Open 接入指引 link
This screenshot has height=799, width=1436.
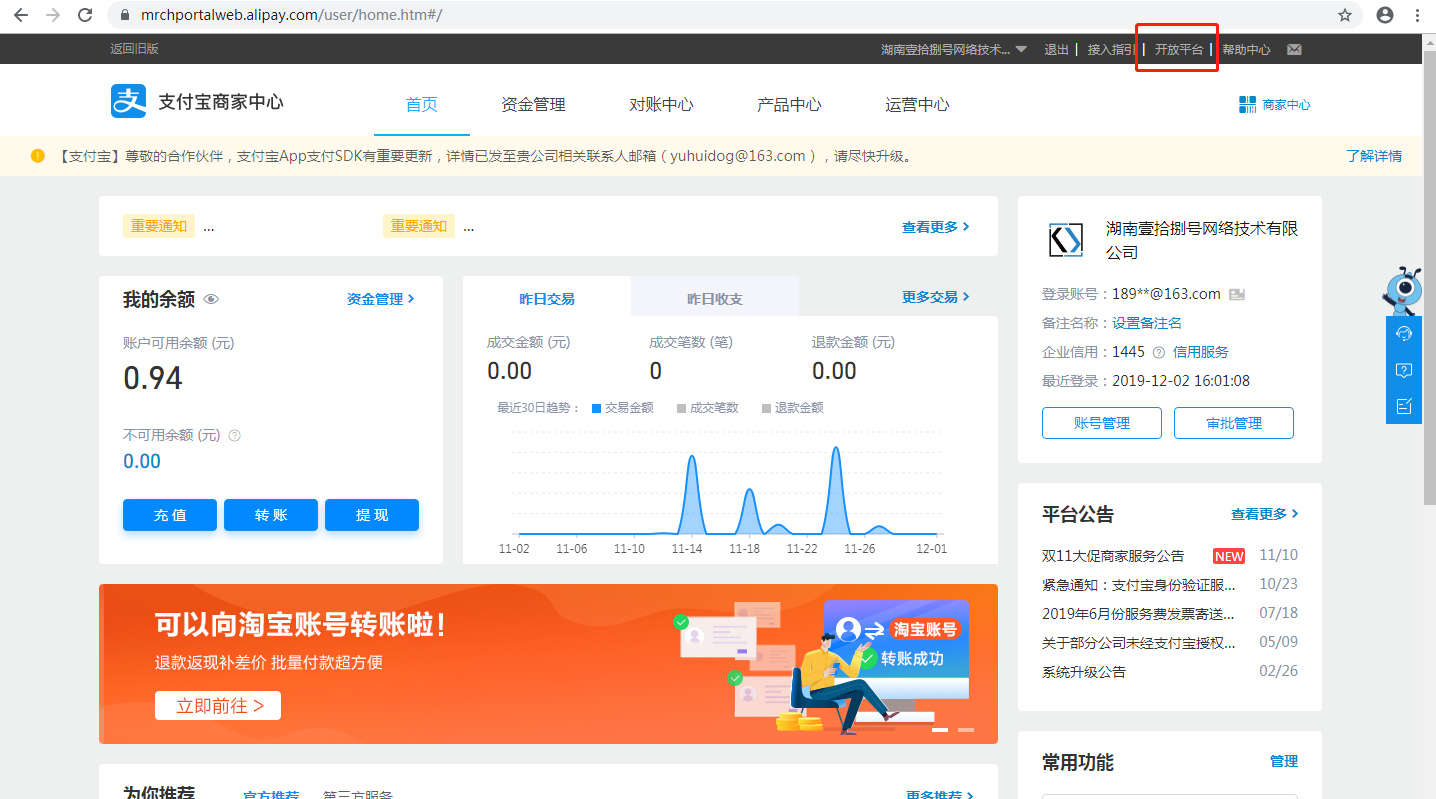(x=1112, y=49)
